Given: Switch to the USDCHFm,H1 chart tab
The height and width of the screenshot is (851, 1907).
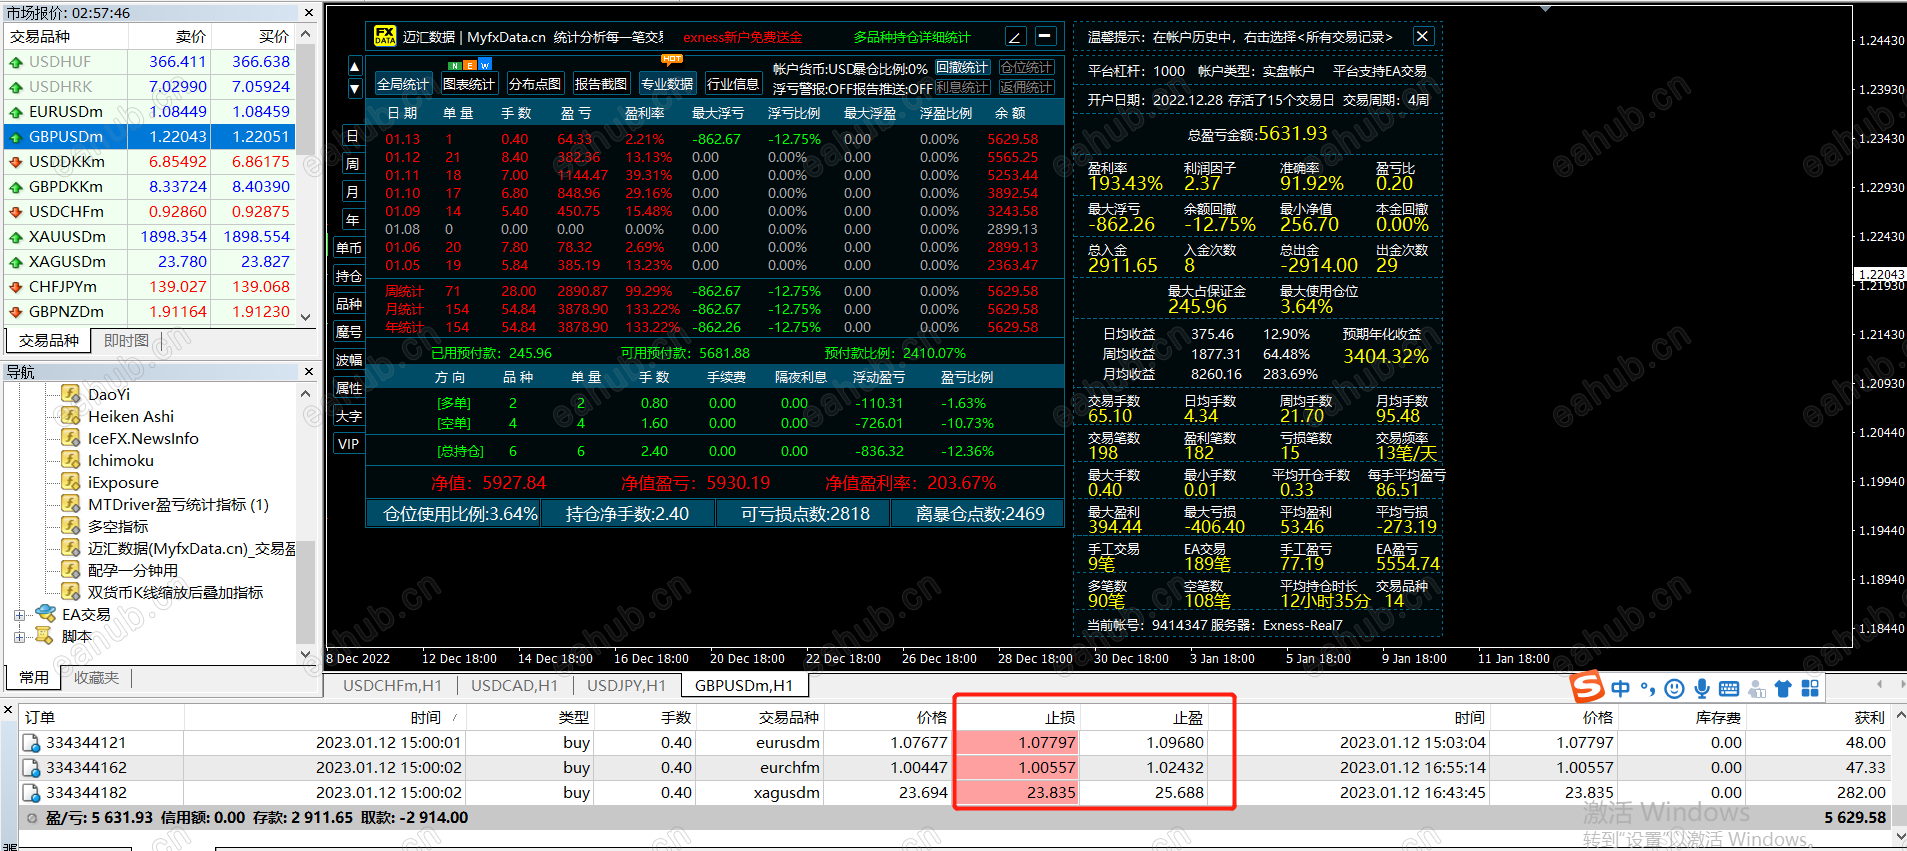Looking at the screenshot, I should 392,686.
